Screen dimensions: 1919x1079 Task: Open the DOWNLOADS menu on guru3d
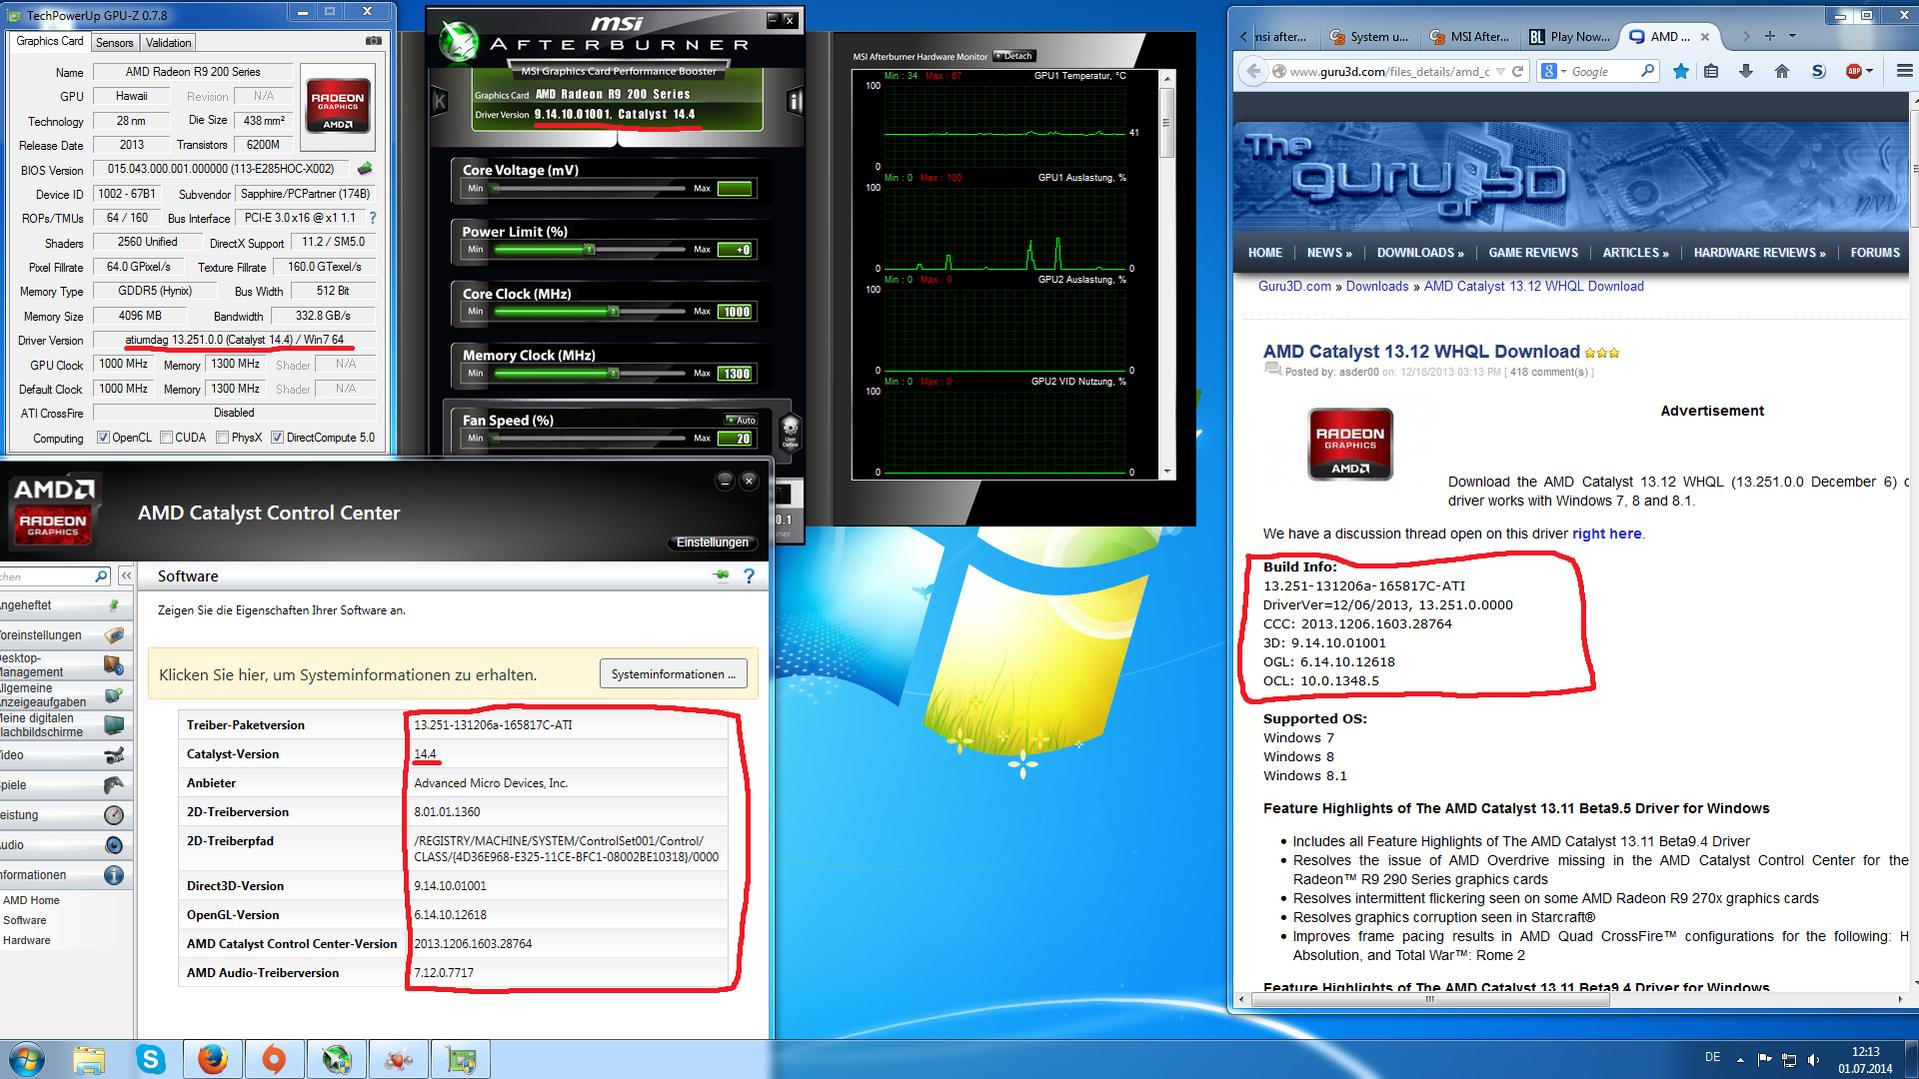(x=1420, y=253)
